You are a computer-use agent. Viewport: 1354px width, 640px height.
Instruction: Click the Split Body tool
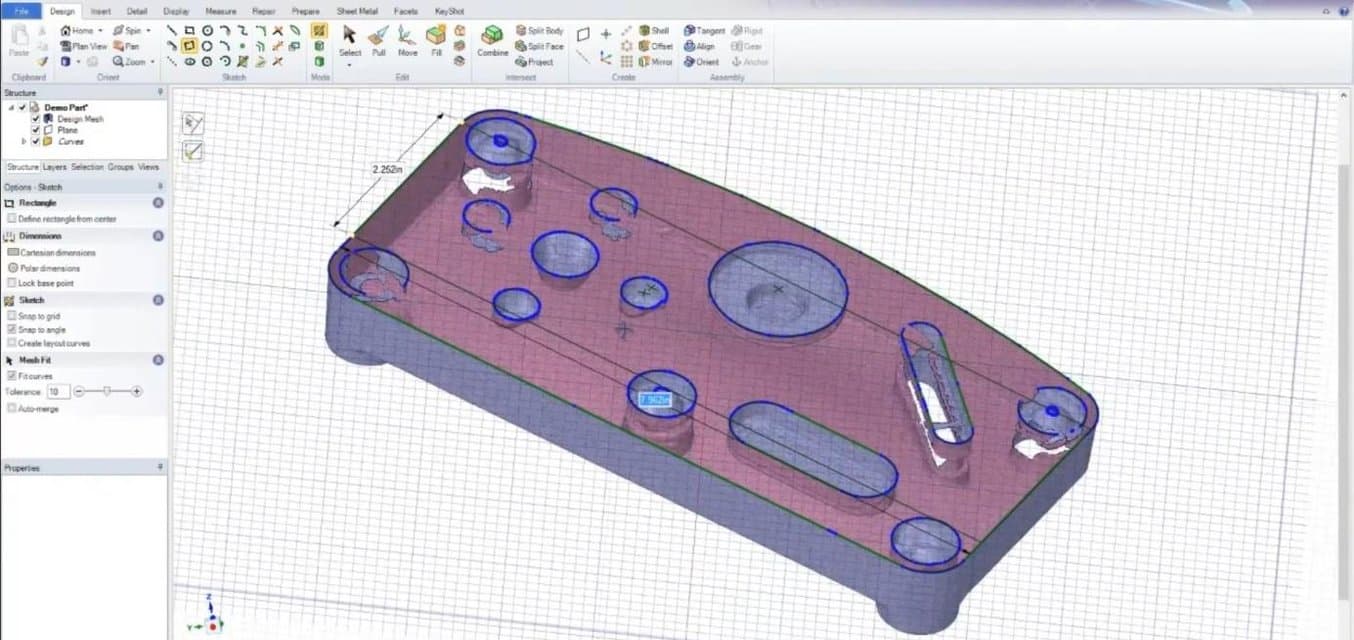540,31
